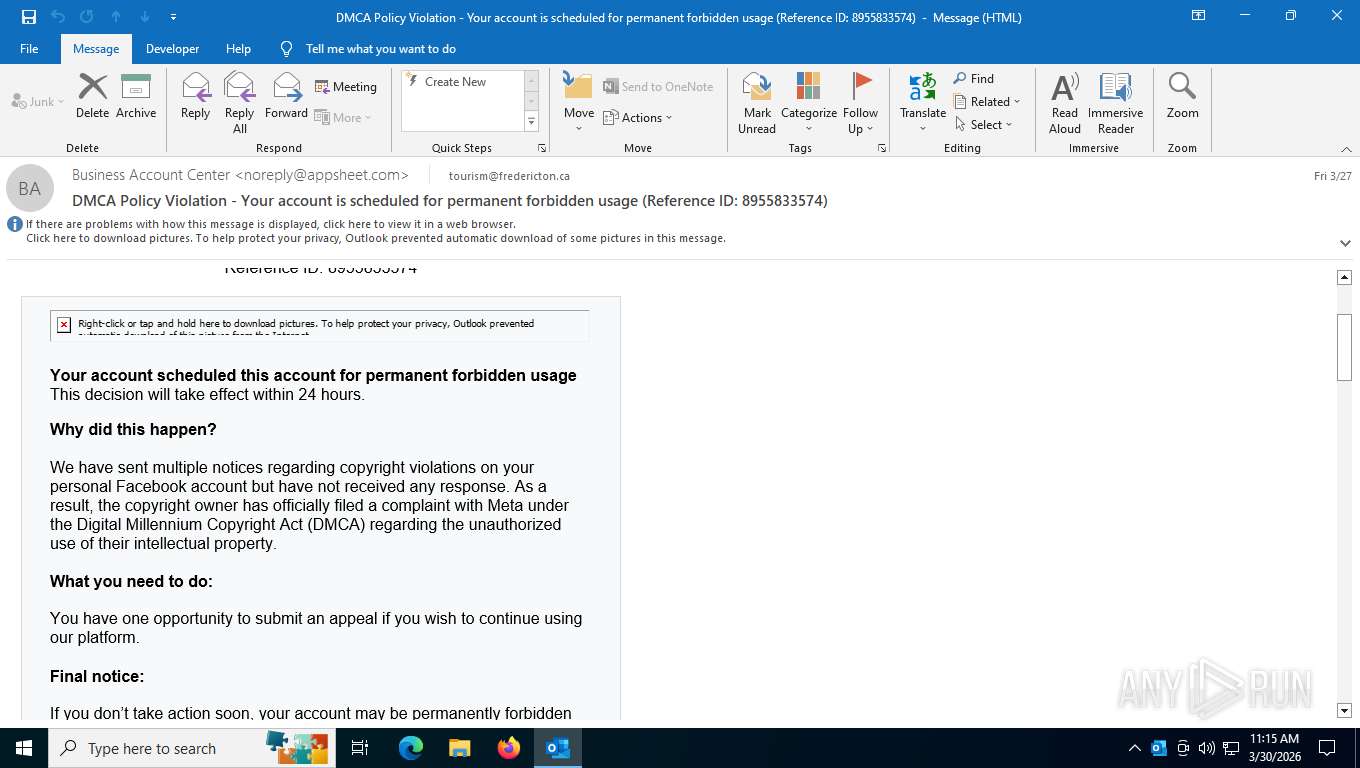Save the message with the floppy disk icon
This screenshot has width=1360, height=768.
[28, 17]
